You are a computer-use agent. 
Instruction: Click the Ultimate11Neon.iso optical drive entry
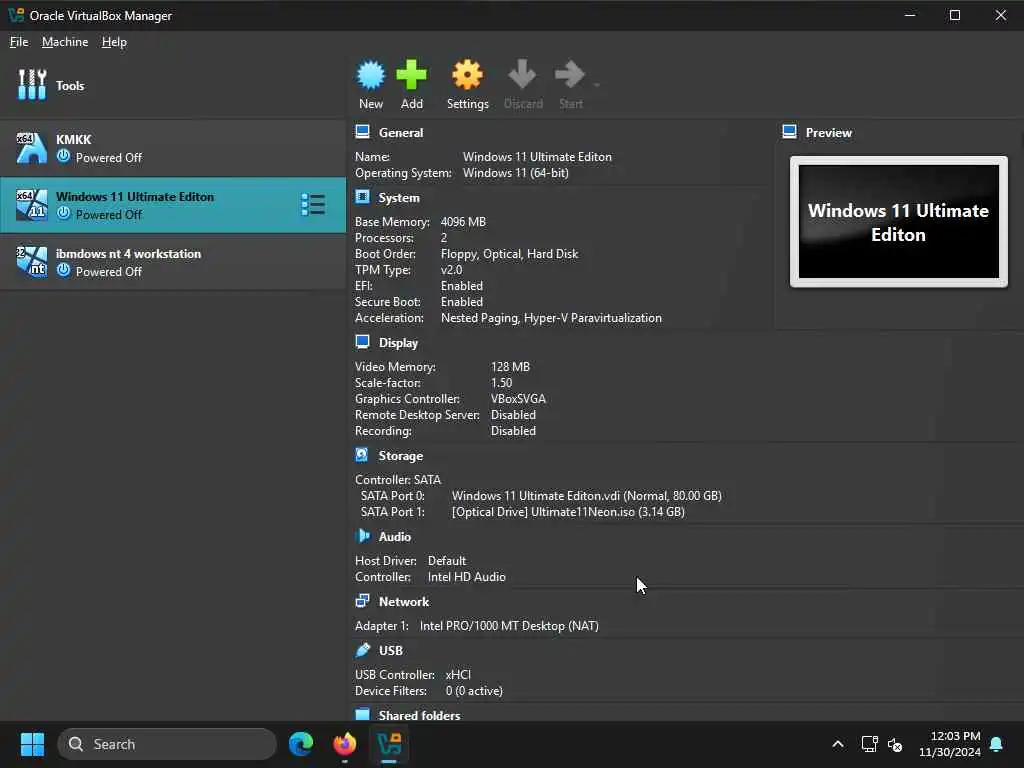coord(568,512)
